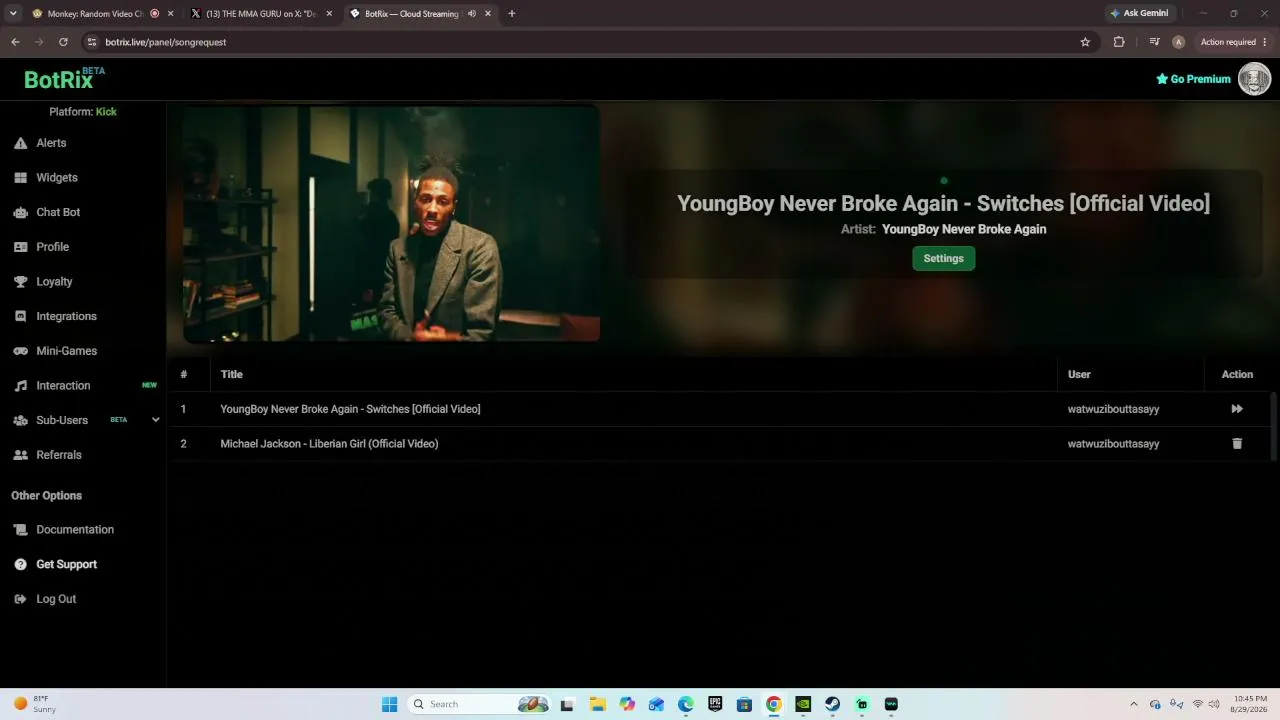Click the Title column header
Screen dimensions: 1280x720
(x=231, y=374)
